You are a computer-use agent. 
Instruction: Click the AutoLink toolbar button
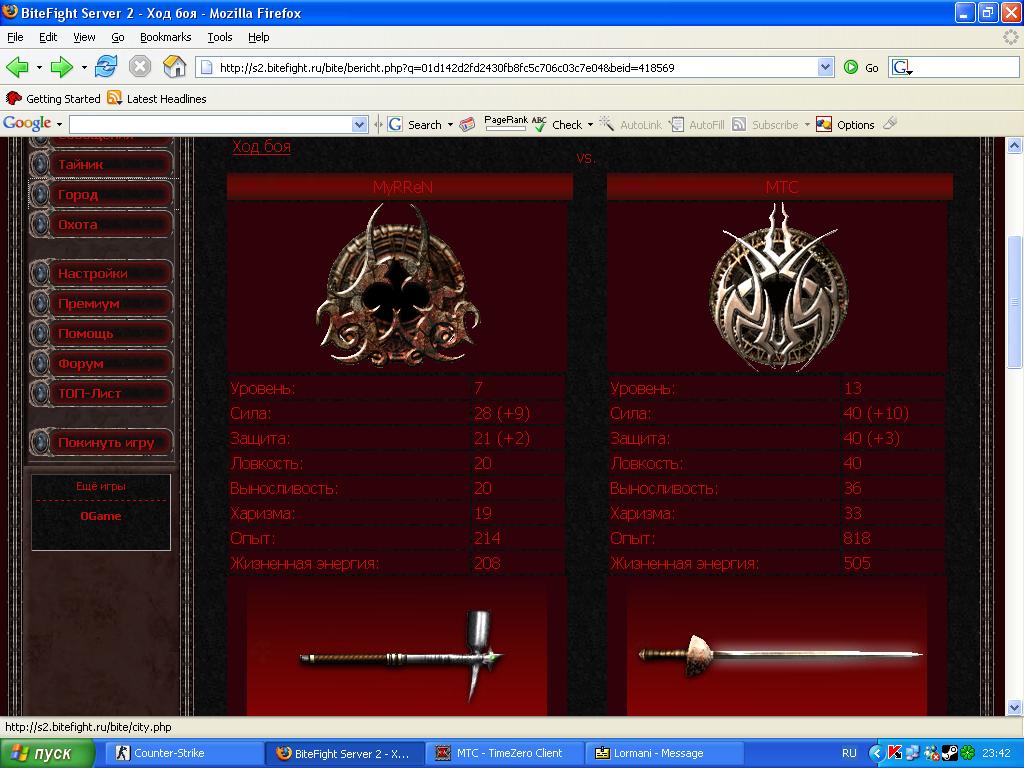point(631,125)
